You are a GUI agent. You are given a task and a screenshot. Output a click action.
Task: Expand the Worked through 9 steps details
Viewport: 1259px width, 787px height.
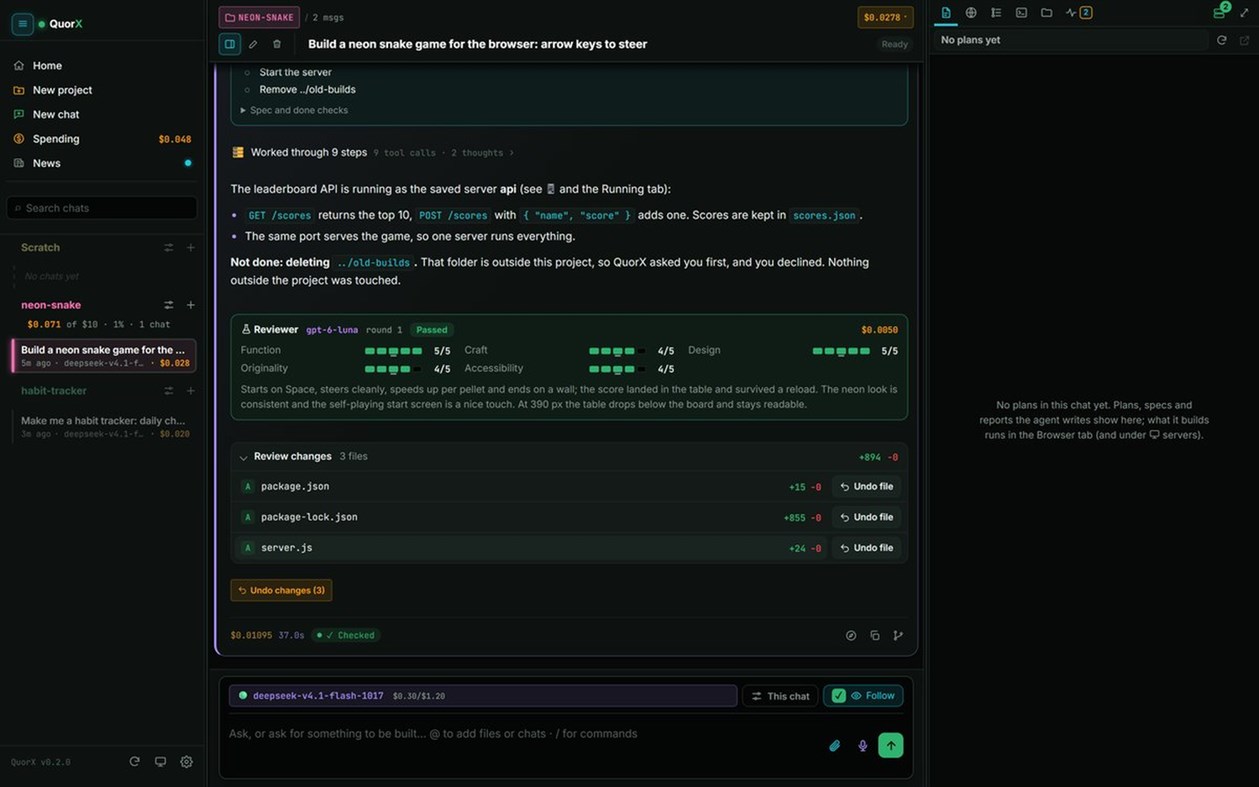point(372,153)
